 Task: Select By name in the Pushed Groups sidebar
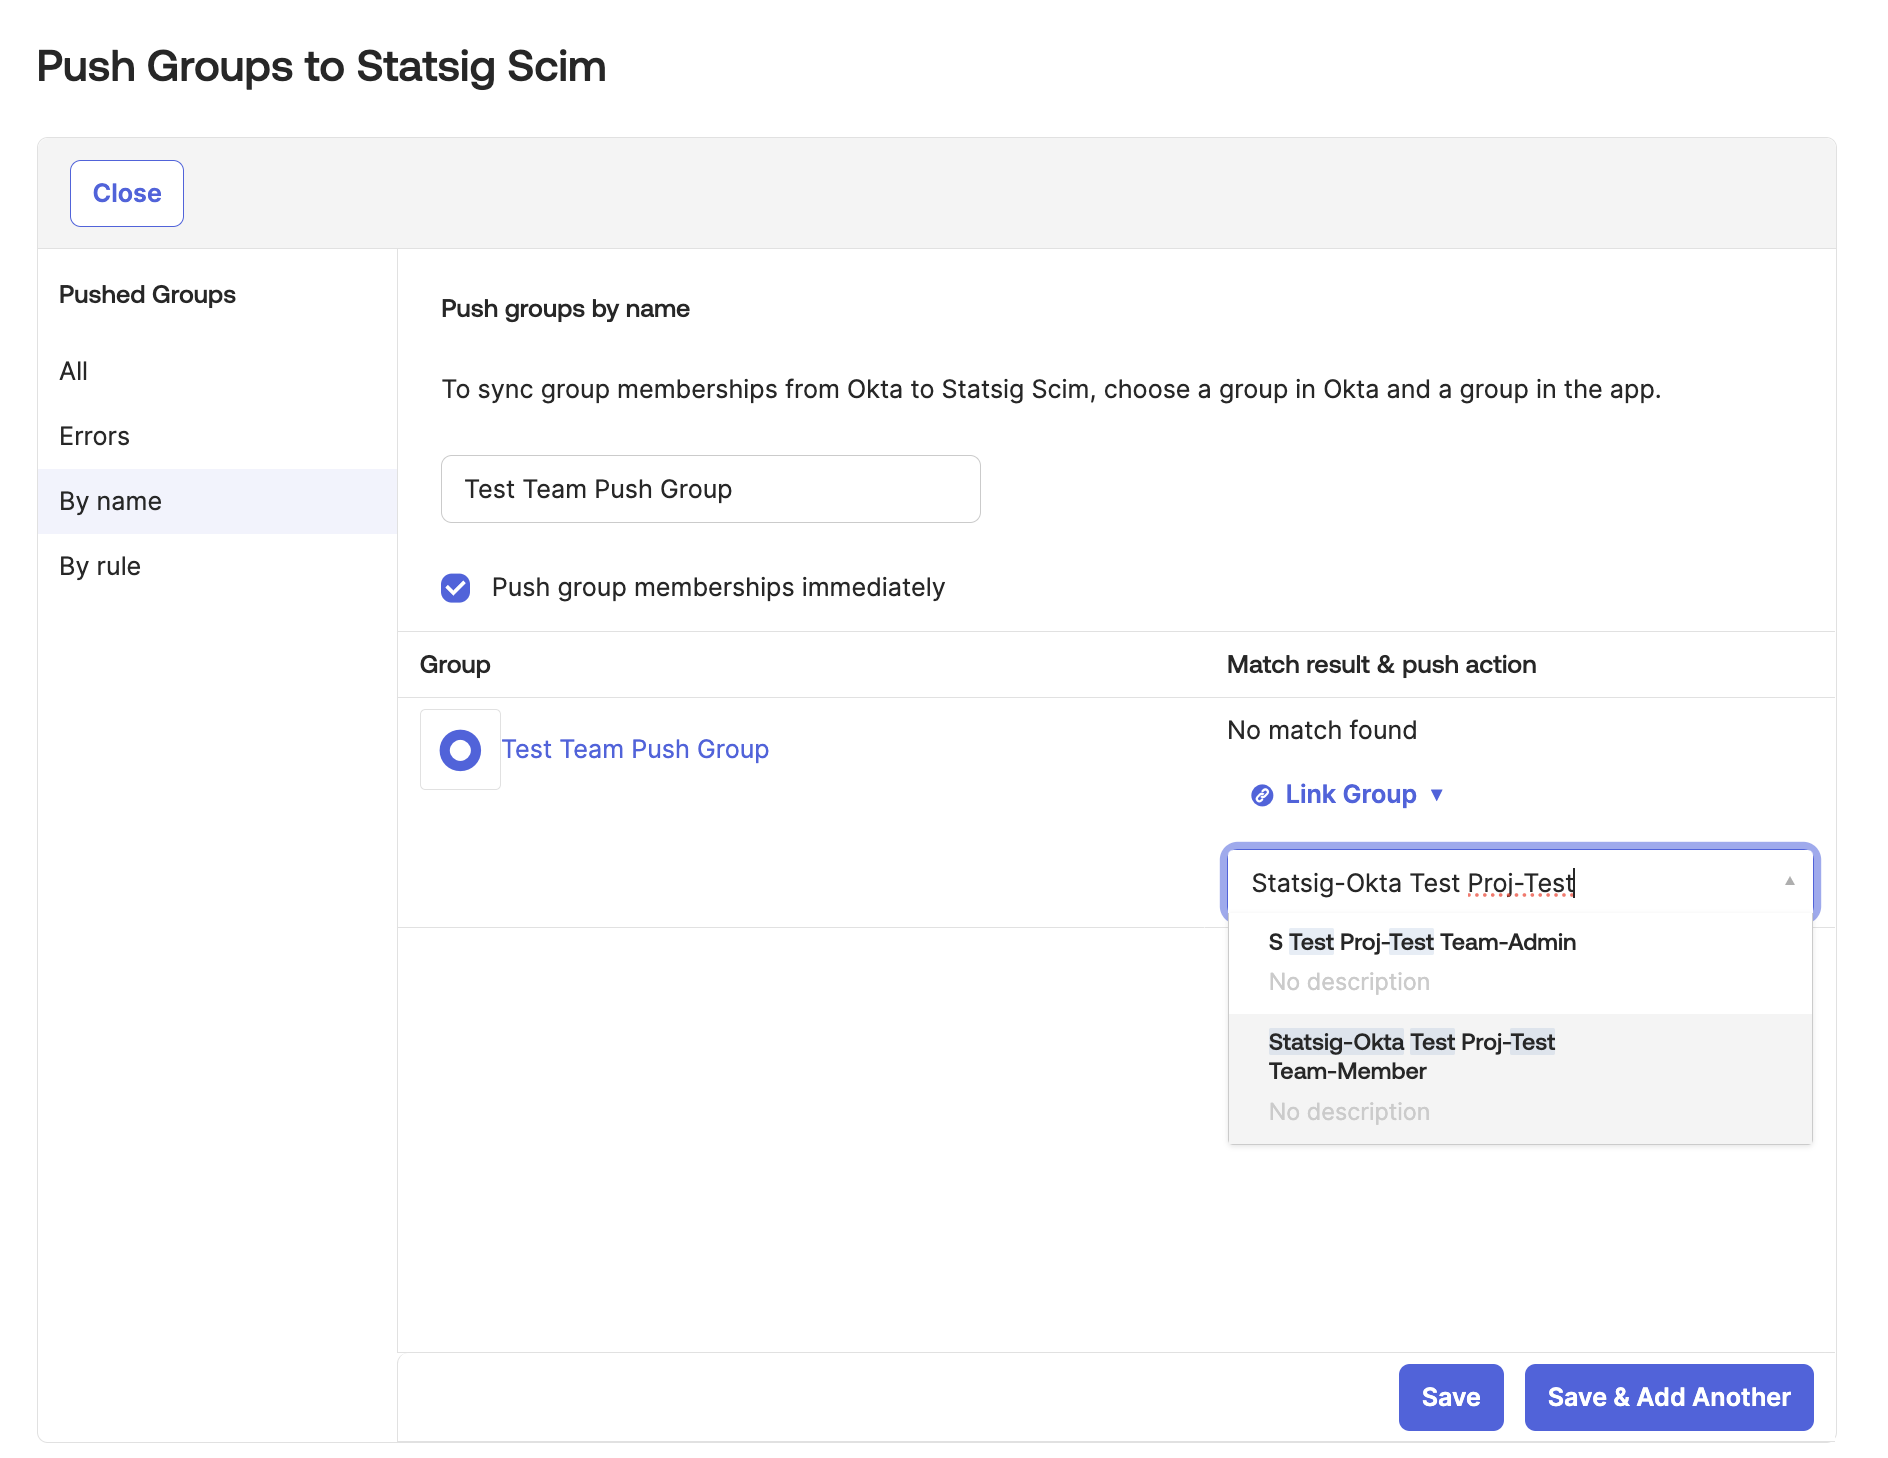click(110, 501)
